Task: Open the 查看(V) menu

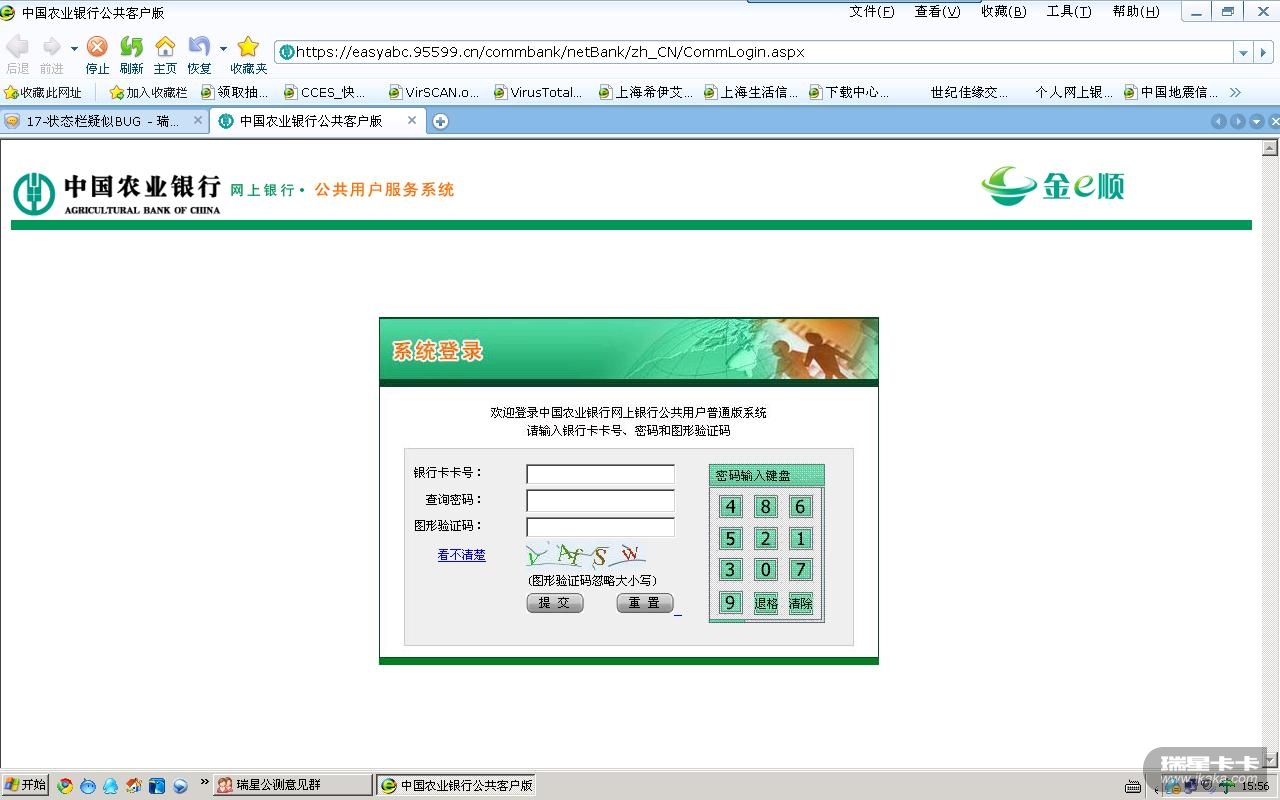Action: click(937, 12)
